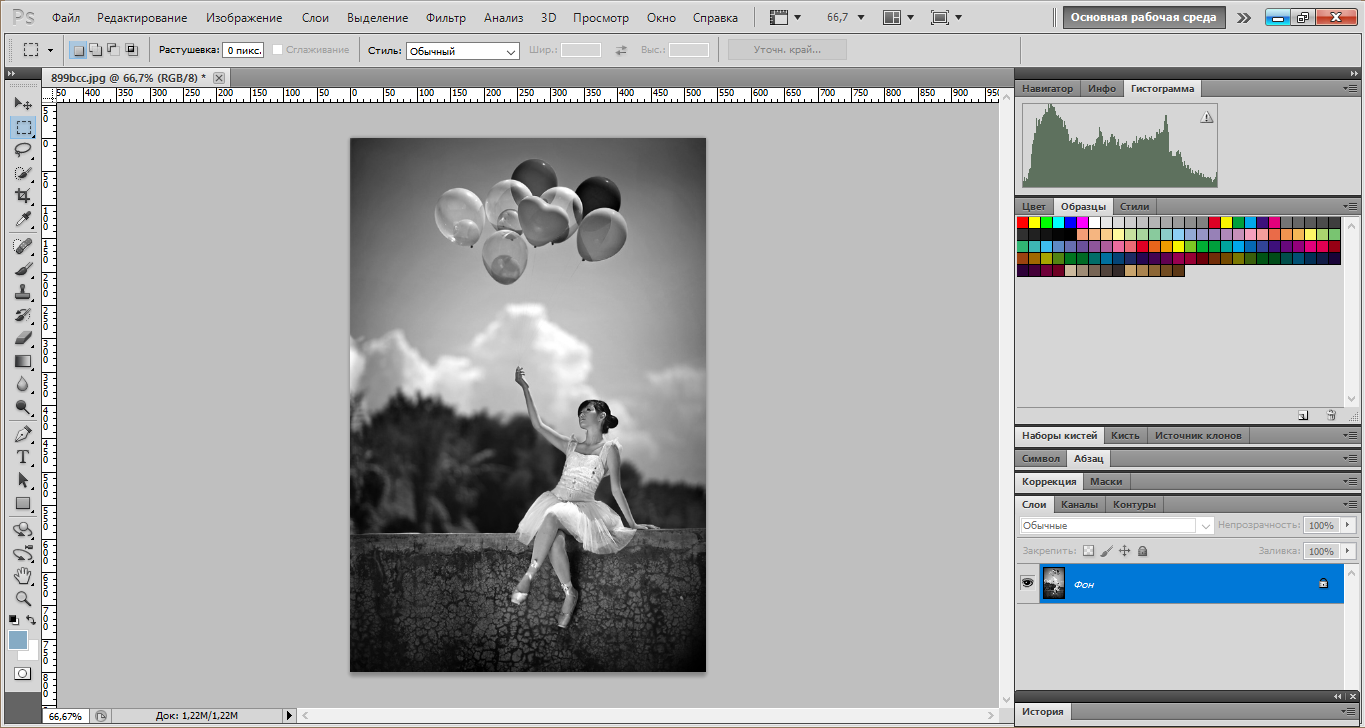Open the Фильтр menu

[x=445, y=18]
